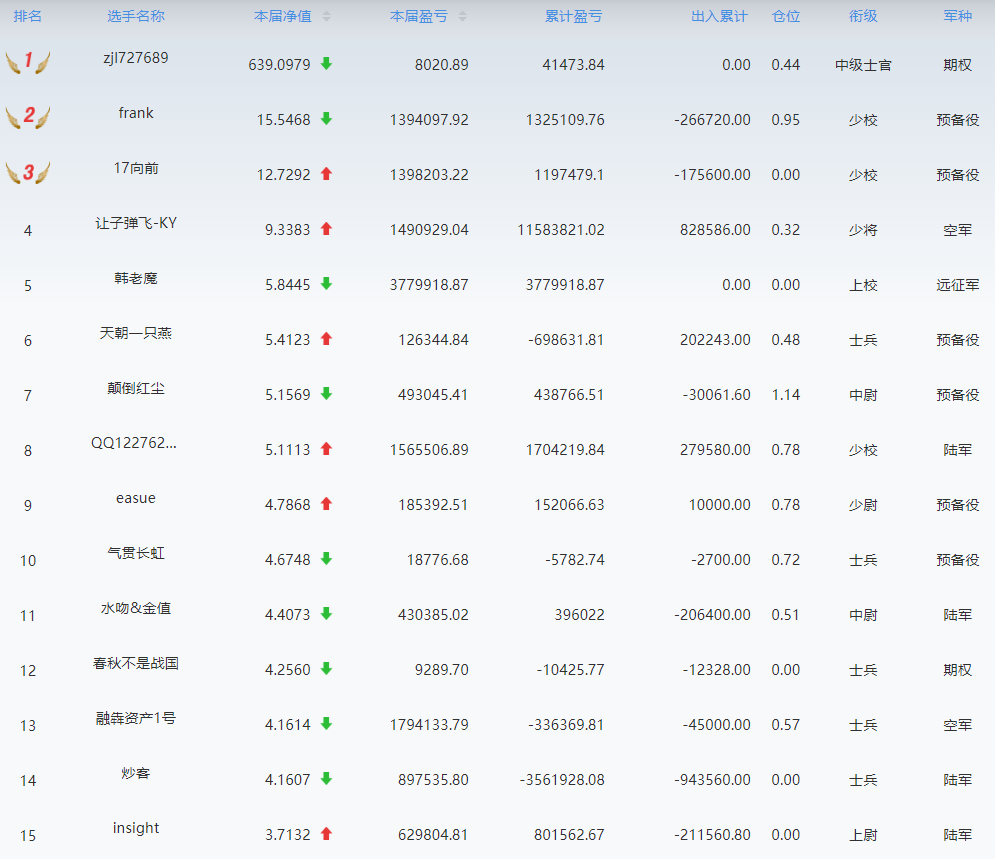The height and width of the screenshot is (859, 995).
Task: Select the value -3561928.08
Action: tap(562, 780)
